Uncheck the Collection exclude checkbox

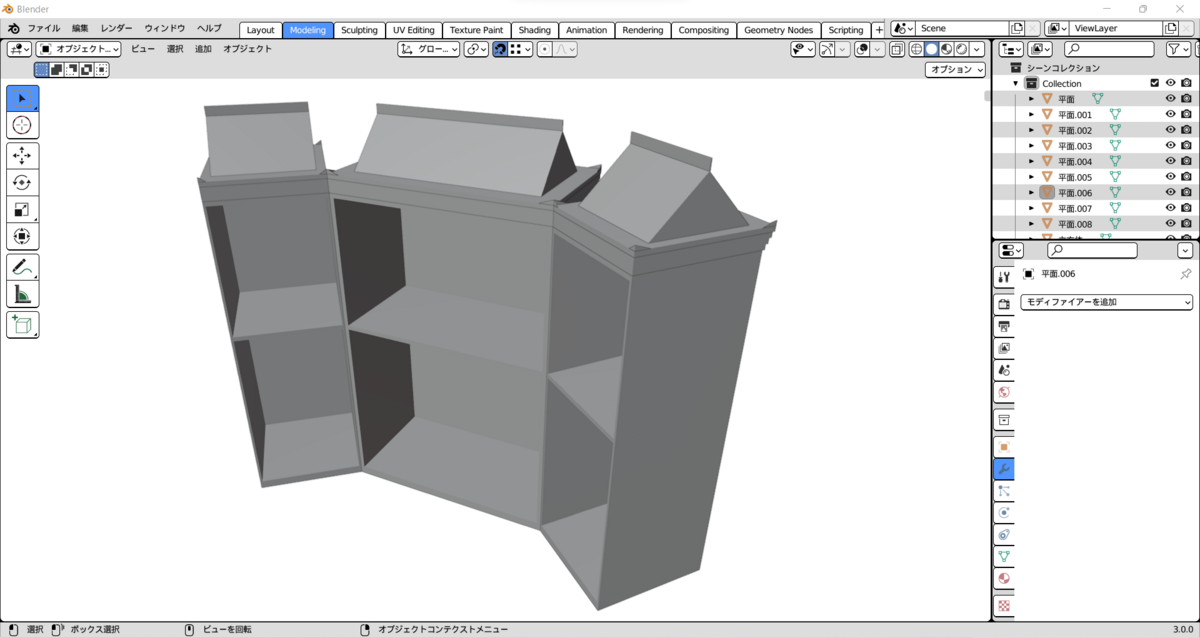point(1155,83)
